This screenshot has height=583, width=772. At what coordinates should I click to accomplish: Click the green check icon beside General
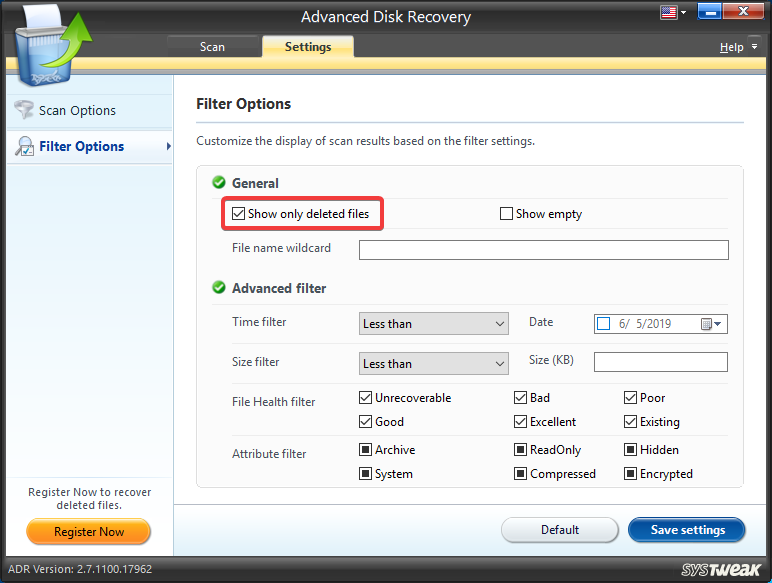click(x=219, y=183)
